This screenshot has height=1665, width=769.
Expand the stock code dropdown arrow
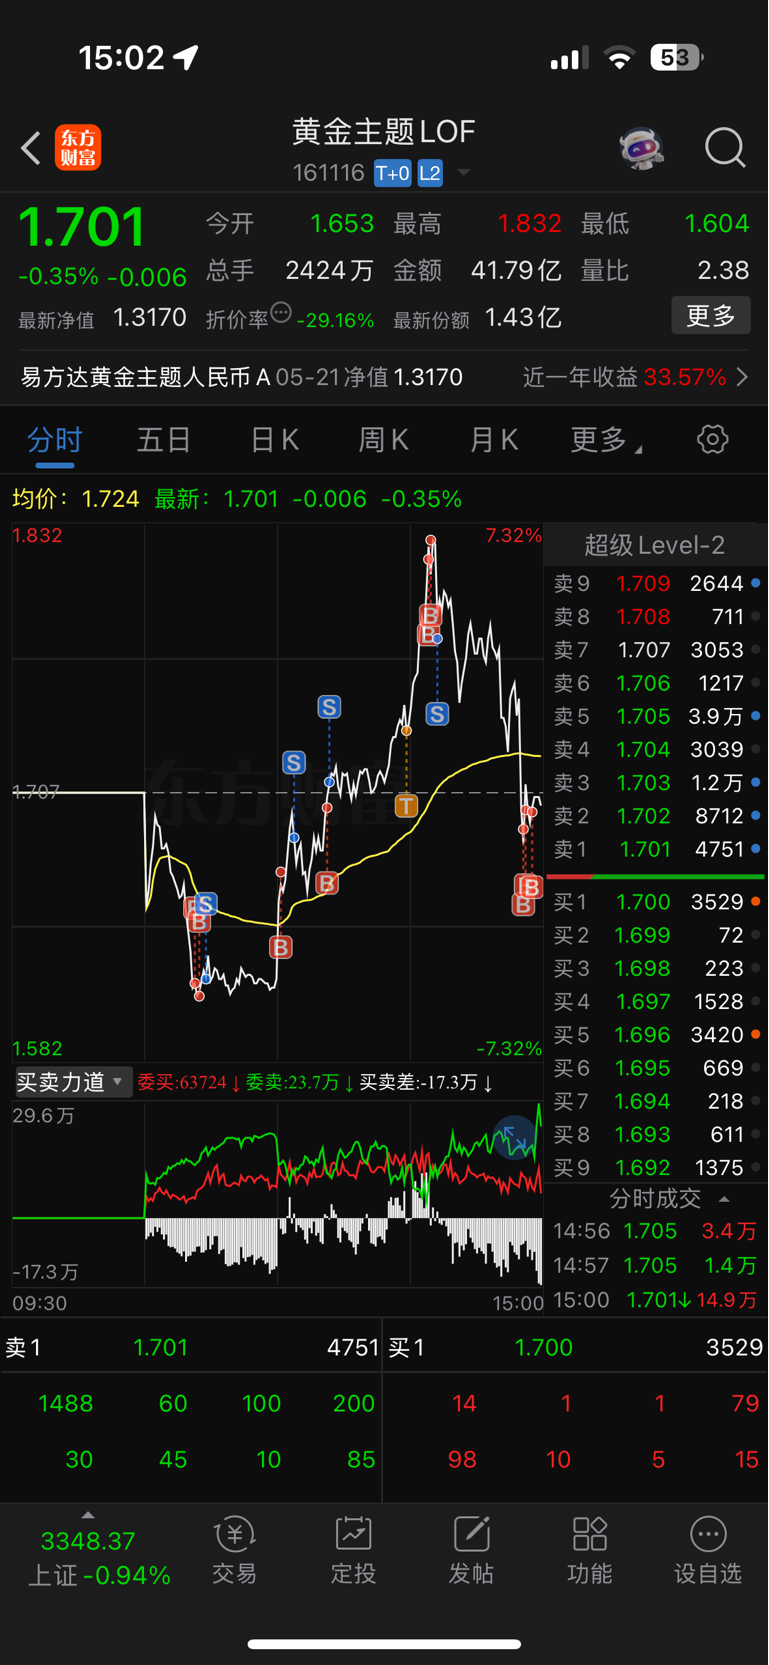[464, 173]
